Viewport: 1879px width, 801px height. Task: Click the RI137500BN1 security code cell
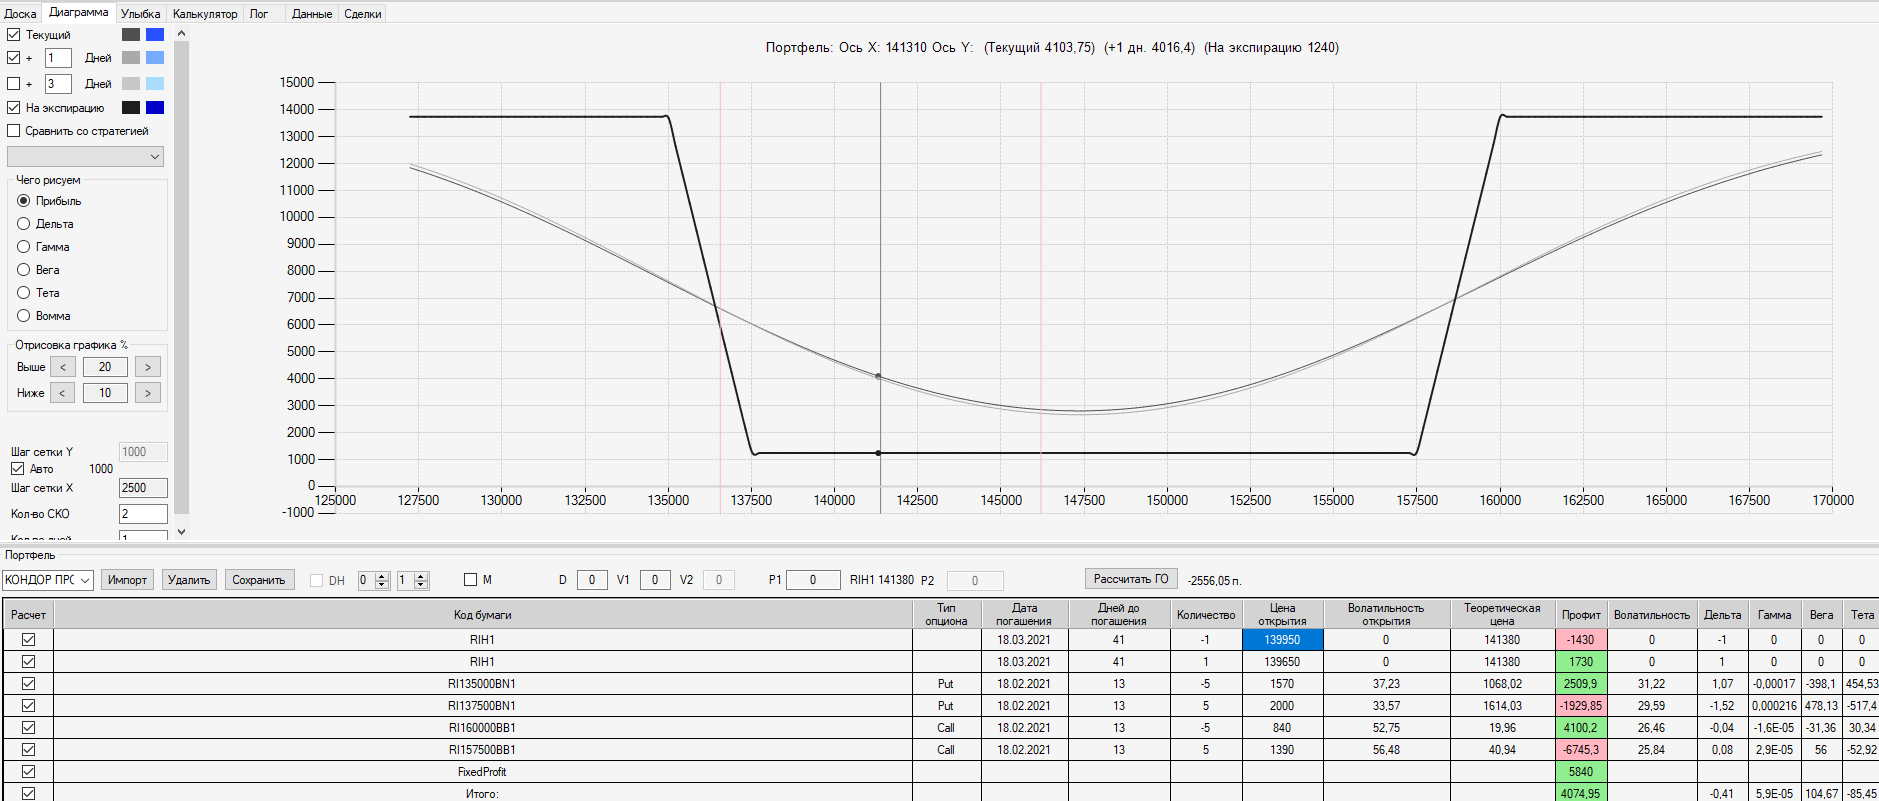click(482, 706)
